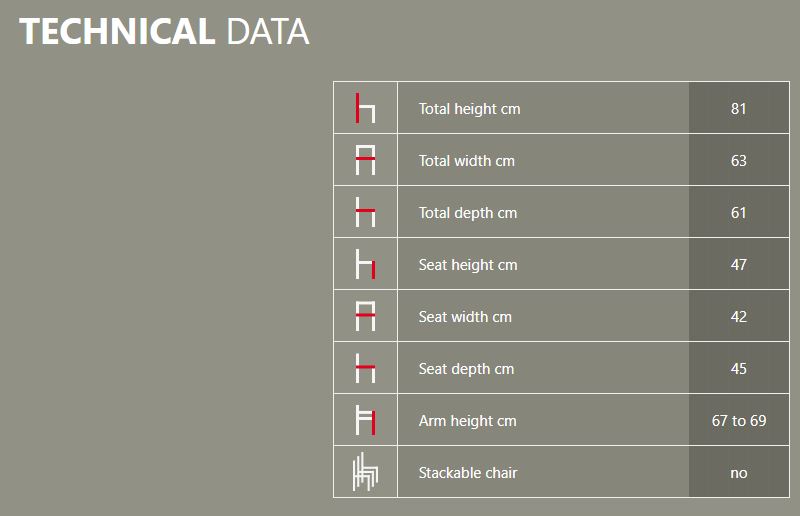Screen dimensions: 800x516
Task: Select the seat height value 47
Action: click(x=738, y=265)
